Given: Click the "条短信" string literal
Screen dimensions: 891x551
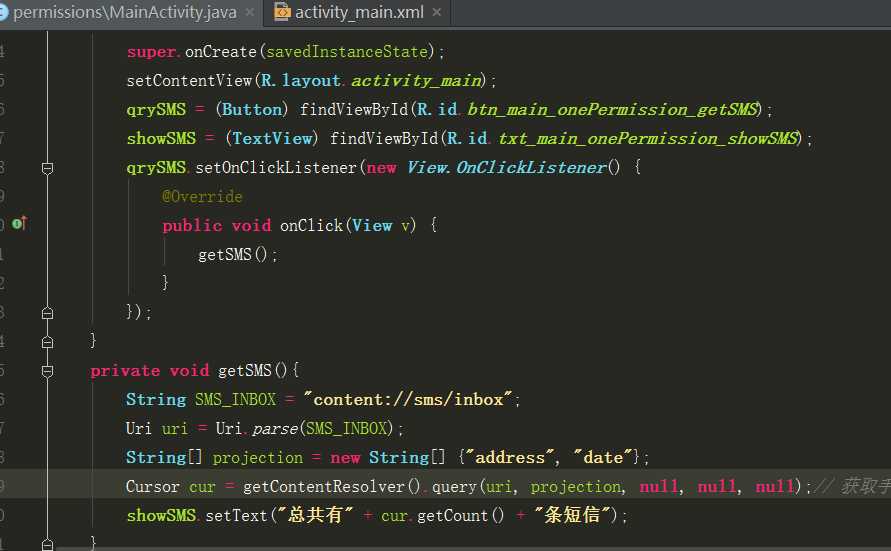Looking at the screenshot, I should [572, 515].
